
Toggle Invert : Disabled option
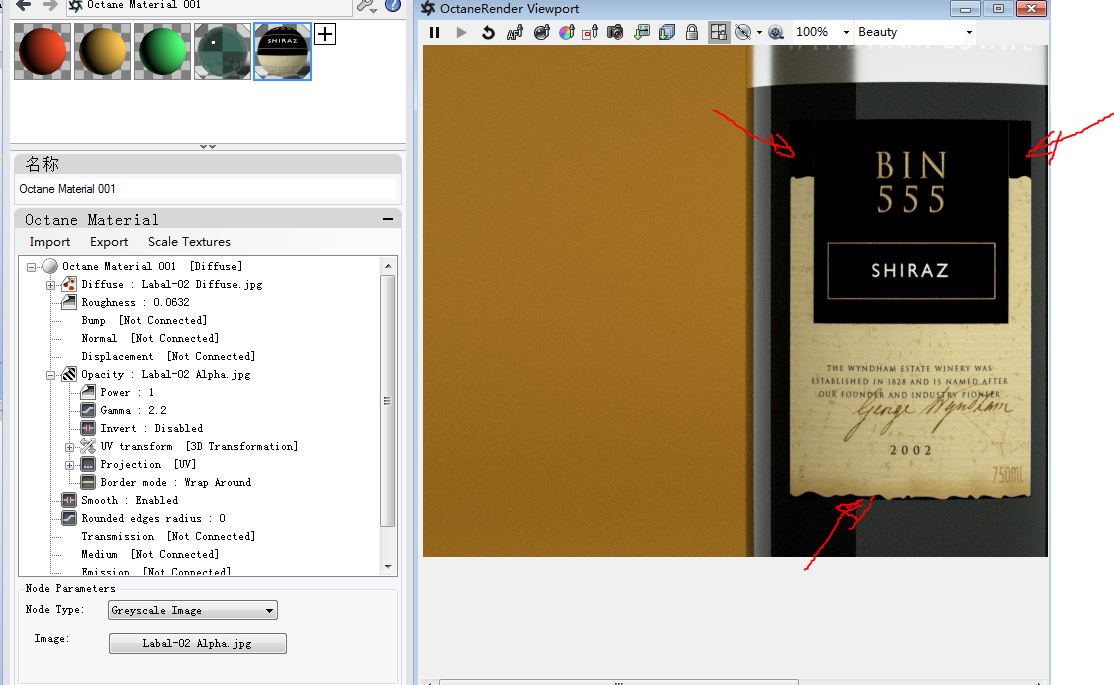tap(151, 428)
